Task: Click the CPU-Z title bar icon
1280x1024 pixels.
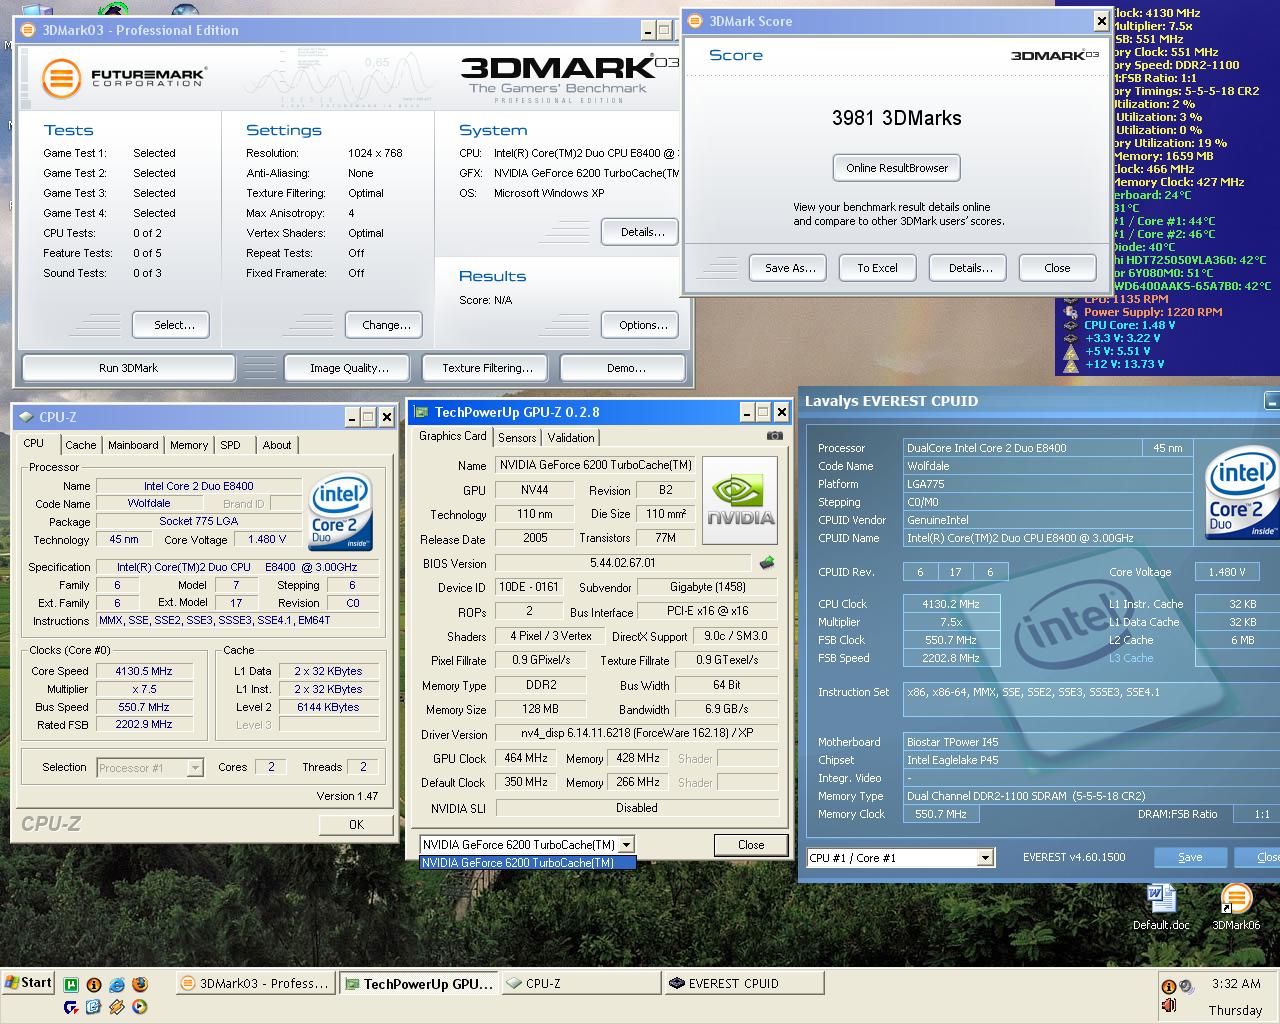Action: pos(26,417)
